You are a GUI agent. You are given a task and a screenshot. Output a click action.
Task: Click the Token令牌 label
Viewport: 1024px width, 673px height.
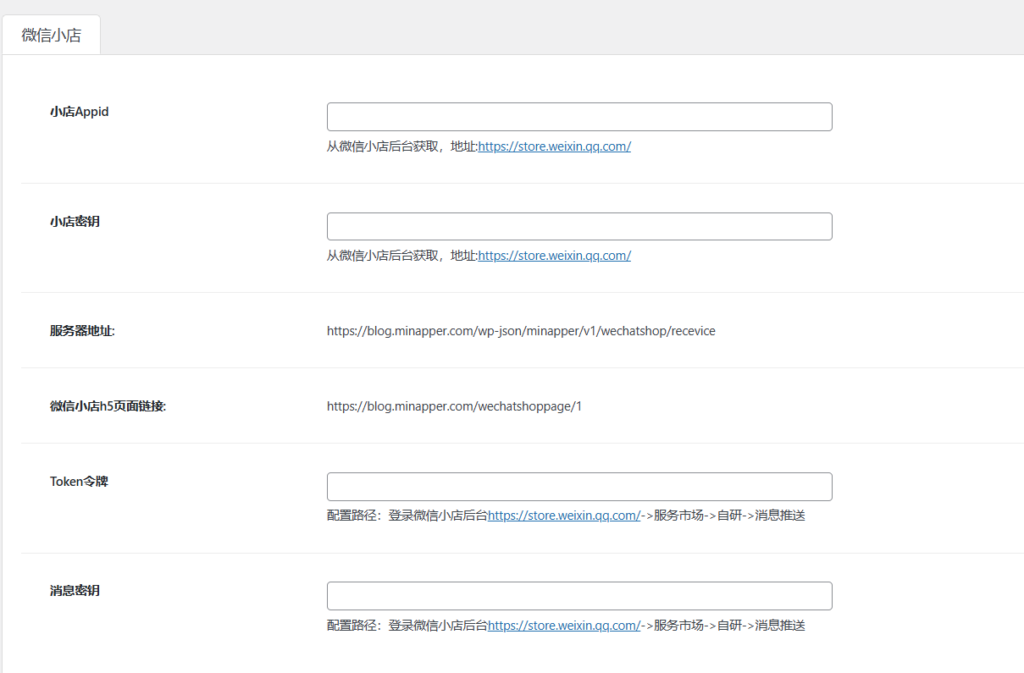pos(79,481)
